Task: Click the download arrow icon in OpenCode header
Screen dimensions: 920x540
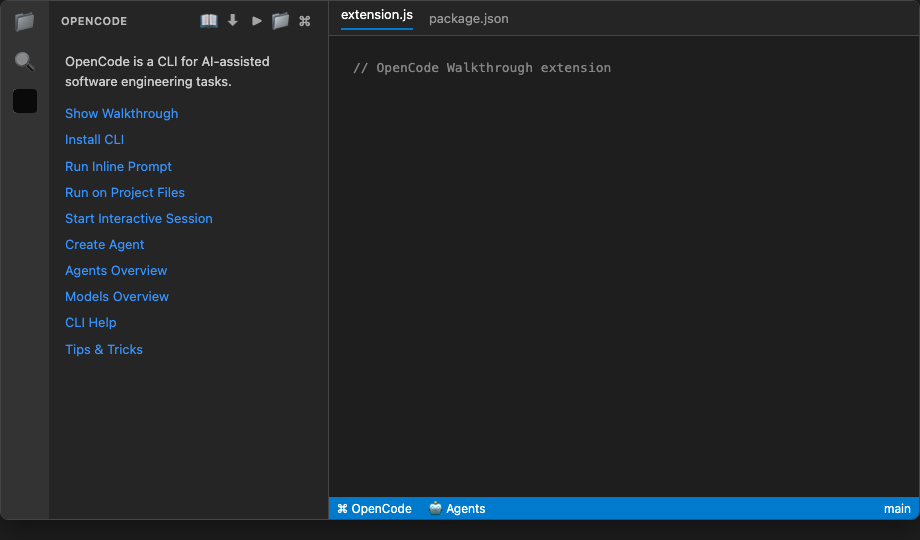Action: [x=233, y=21]
